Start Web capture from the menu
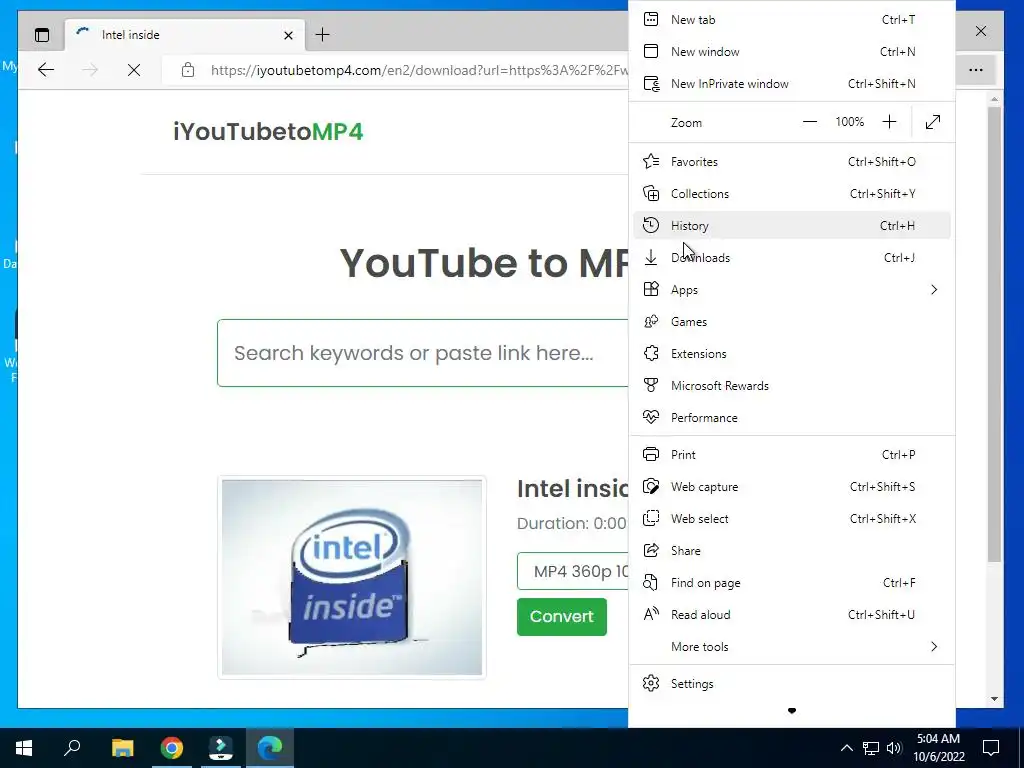The width and height of the screenshot is (1024, 768). coord(792,487)
